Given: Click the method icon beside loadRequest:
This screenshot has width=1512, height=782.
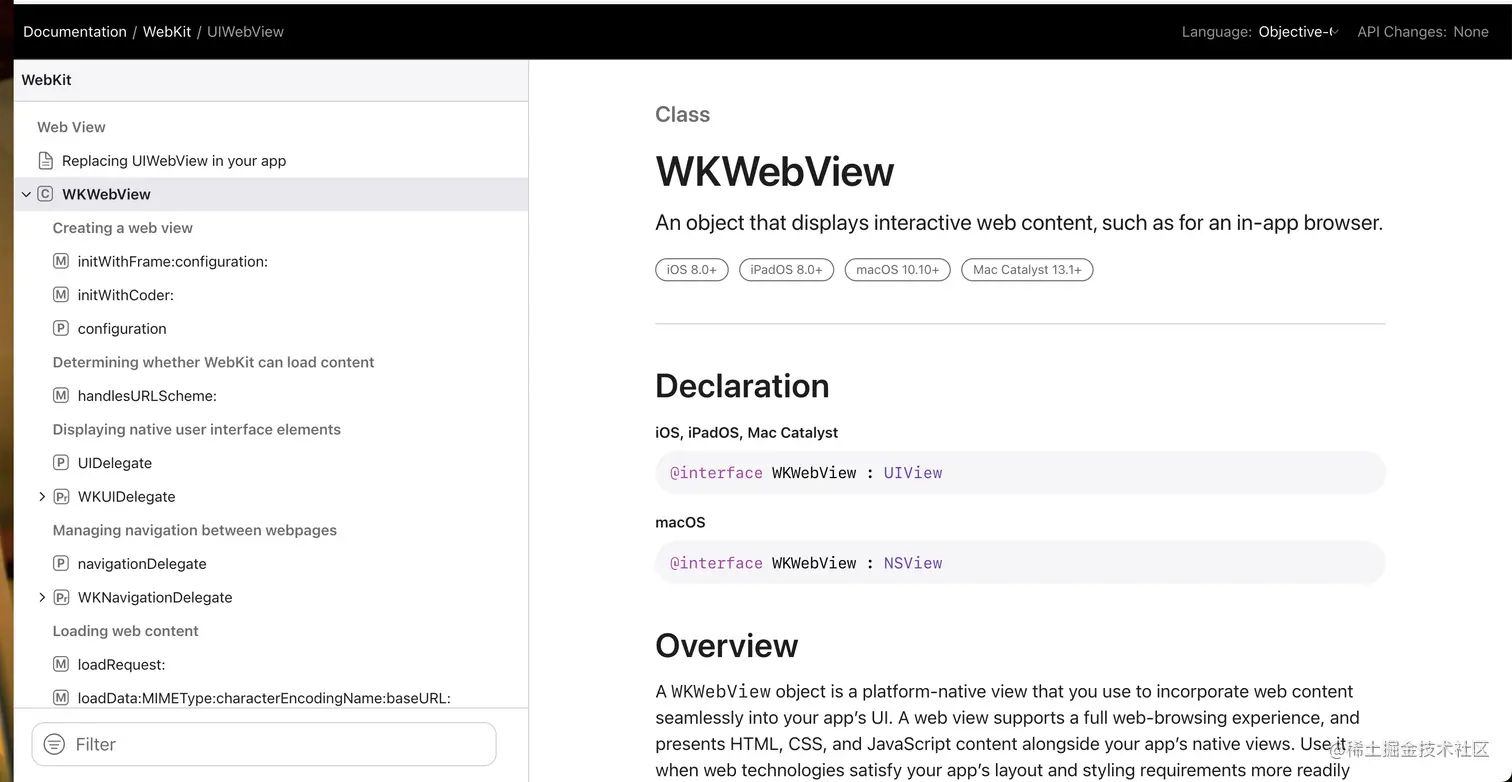Looking at the screenshot, I should click(x=61, y=664).
